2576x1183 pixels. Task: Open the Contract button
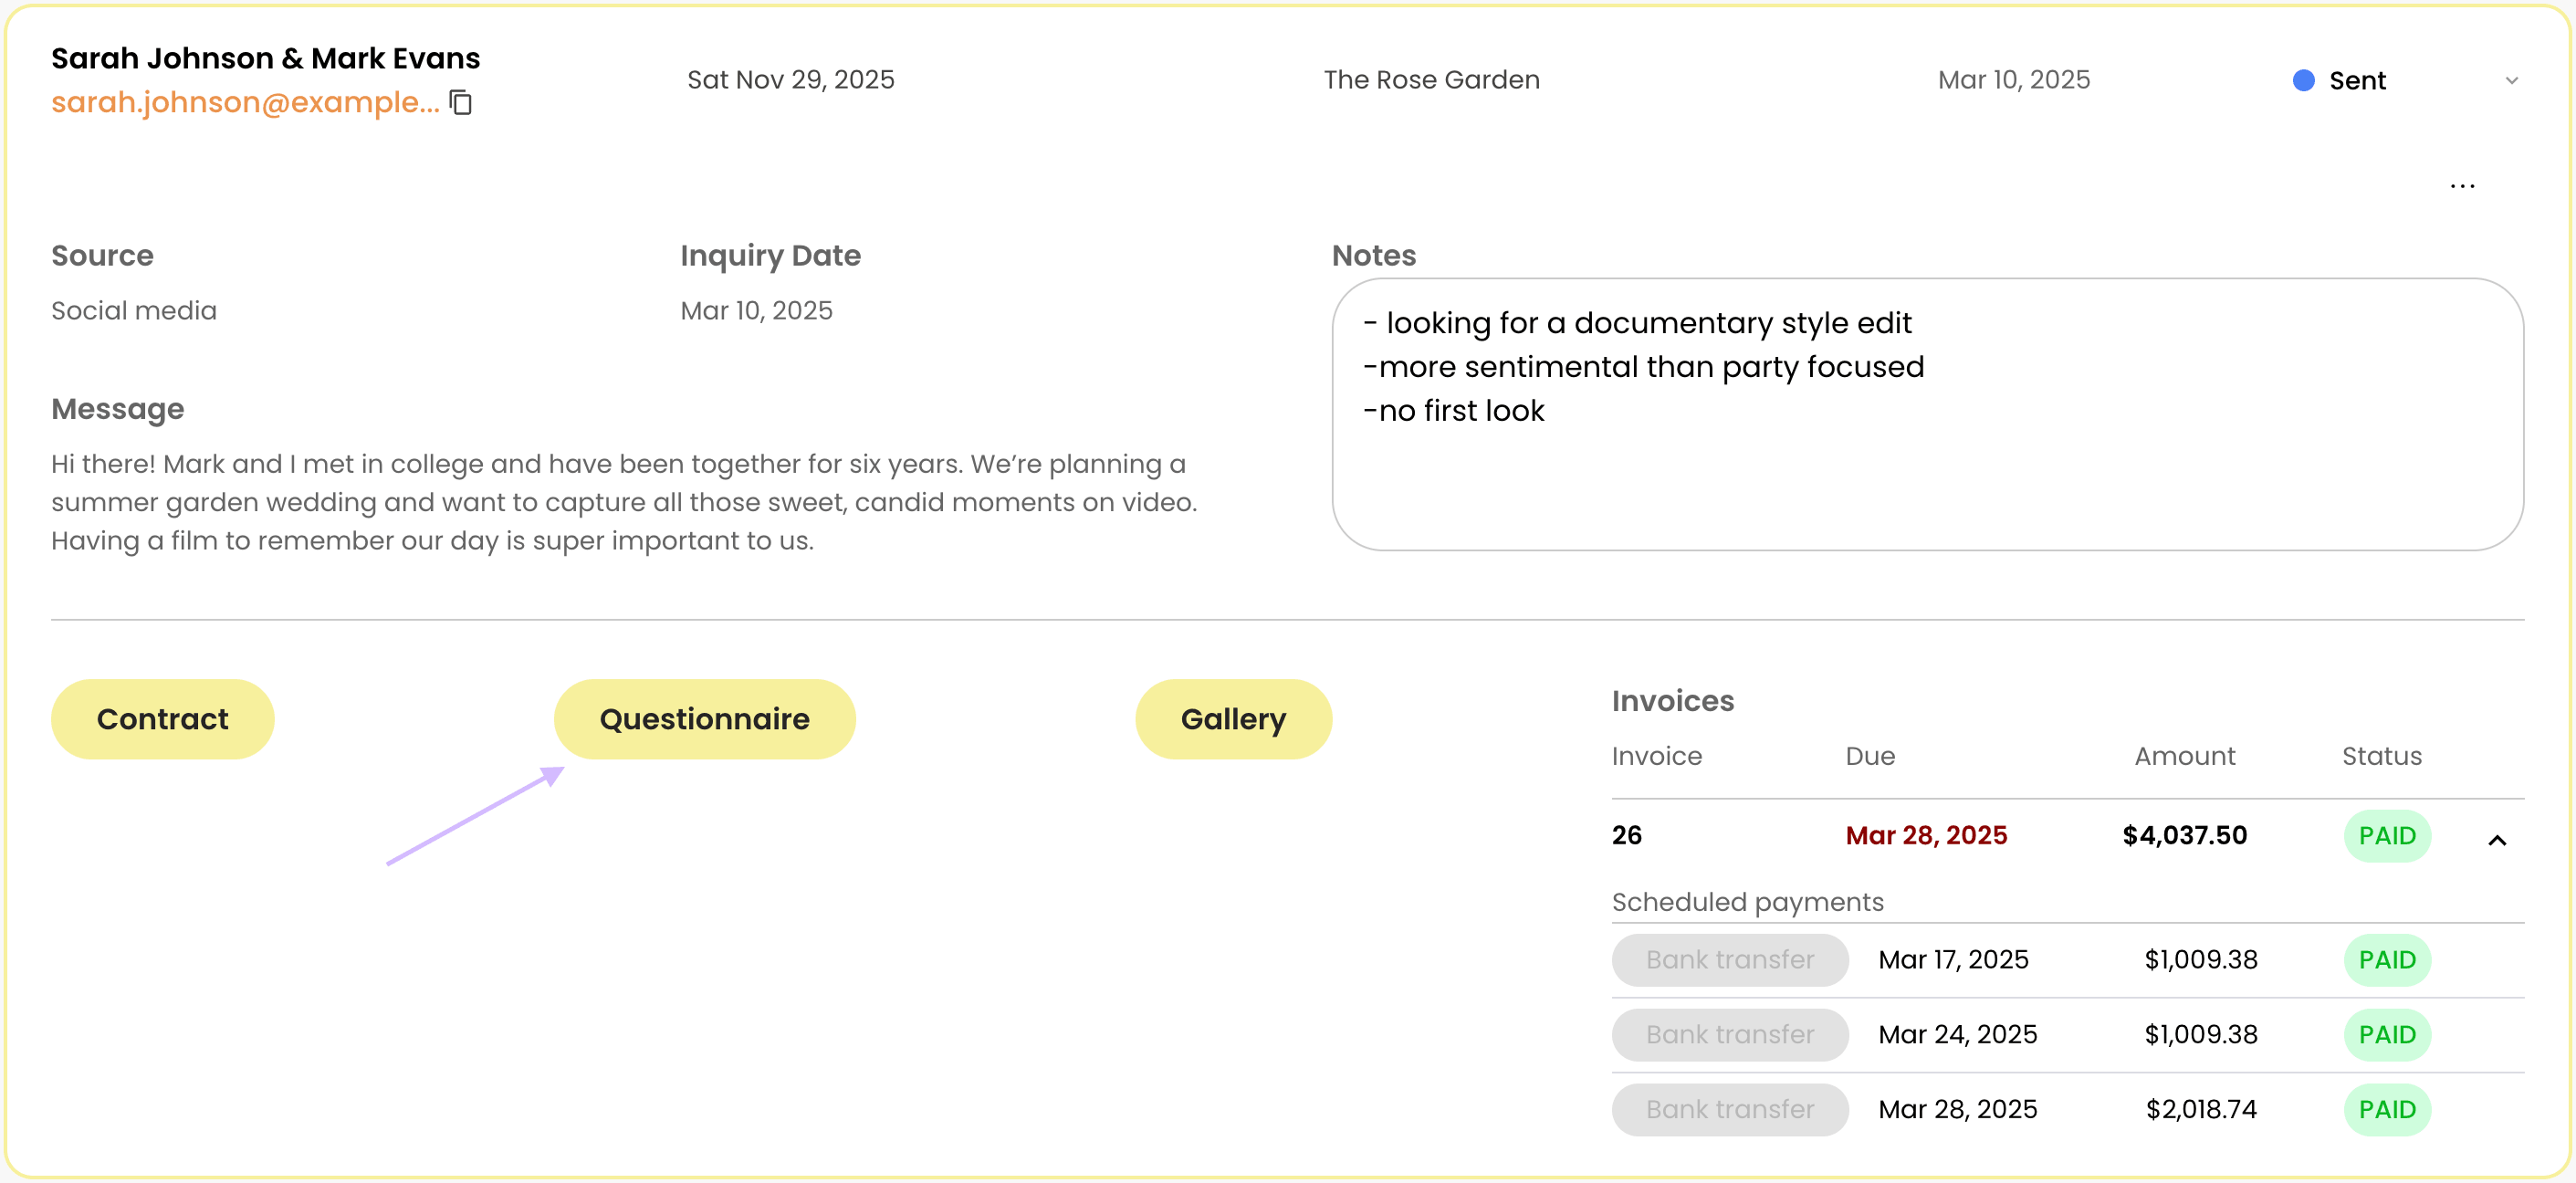tap(162, 719)
